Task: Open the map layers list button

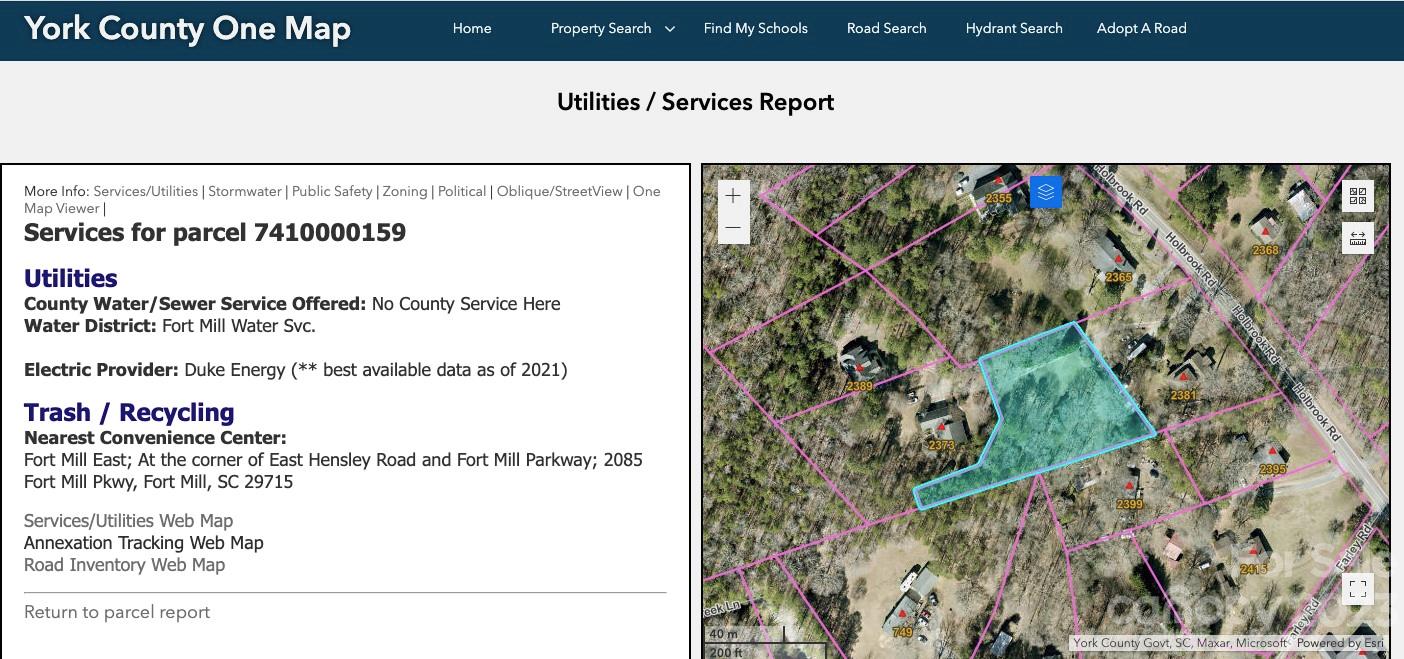Action: (x=1046, y=192)
